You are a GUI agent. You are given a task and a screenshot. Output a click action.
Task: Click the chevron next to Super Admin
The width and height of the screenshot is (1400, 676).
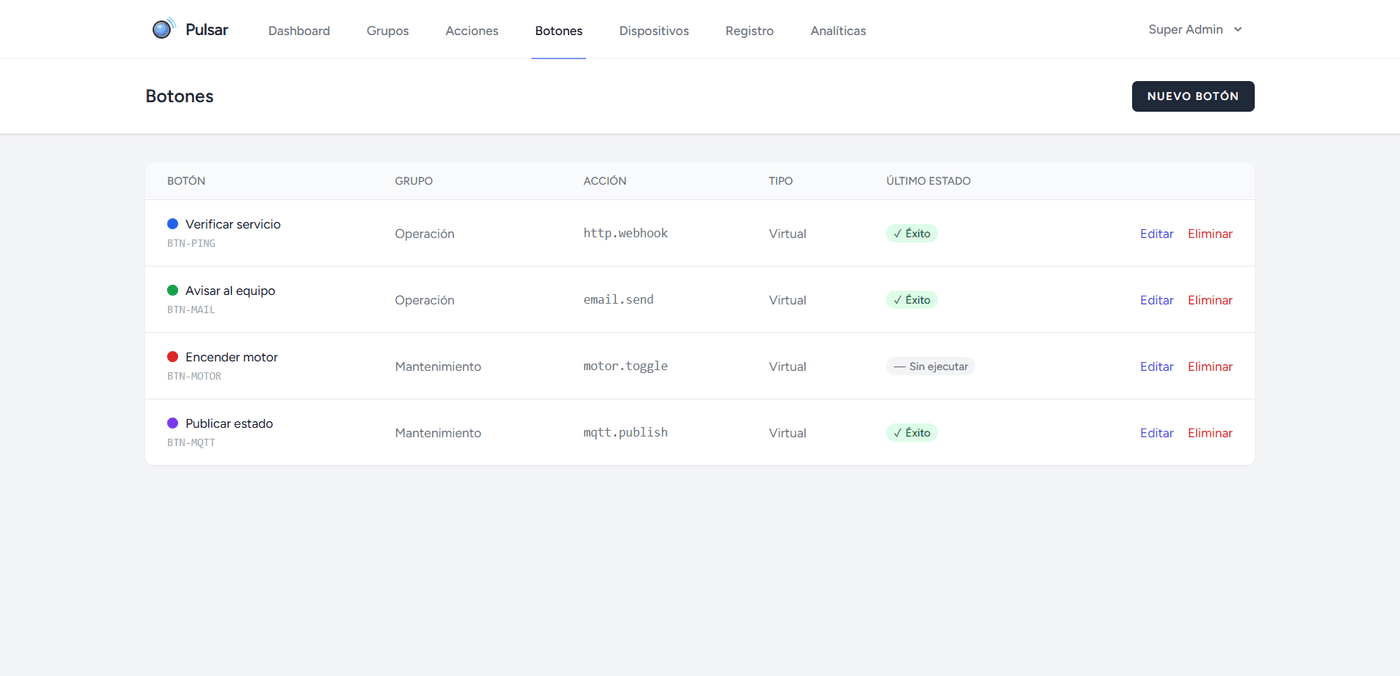[x=1238, y=30]
